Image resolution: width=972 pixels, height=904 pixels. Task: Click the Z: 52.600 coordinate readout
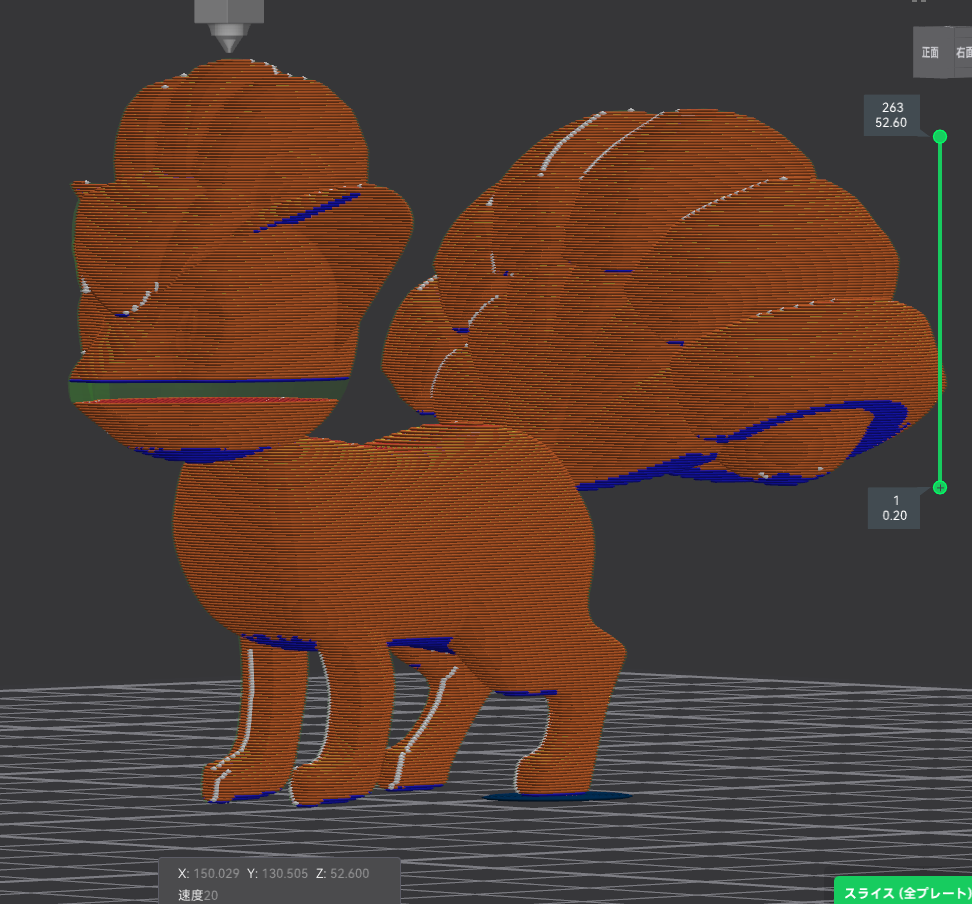pos(342,873)
